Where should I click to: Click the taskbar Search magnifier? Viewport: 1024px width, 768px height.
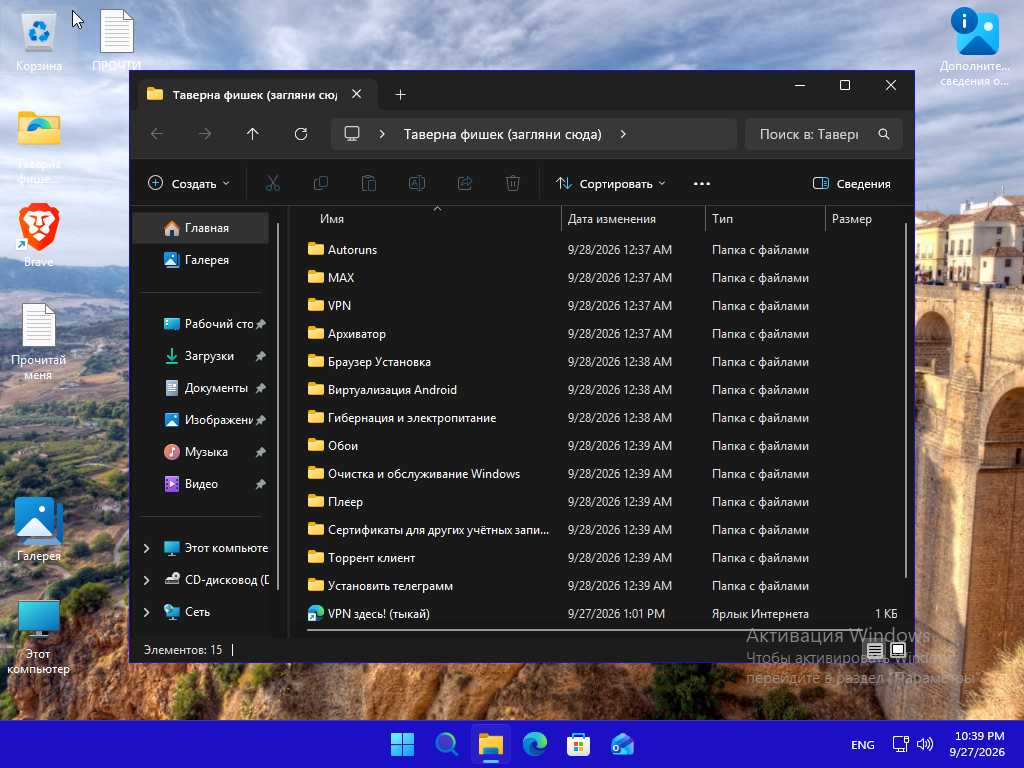coord(447,744)
